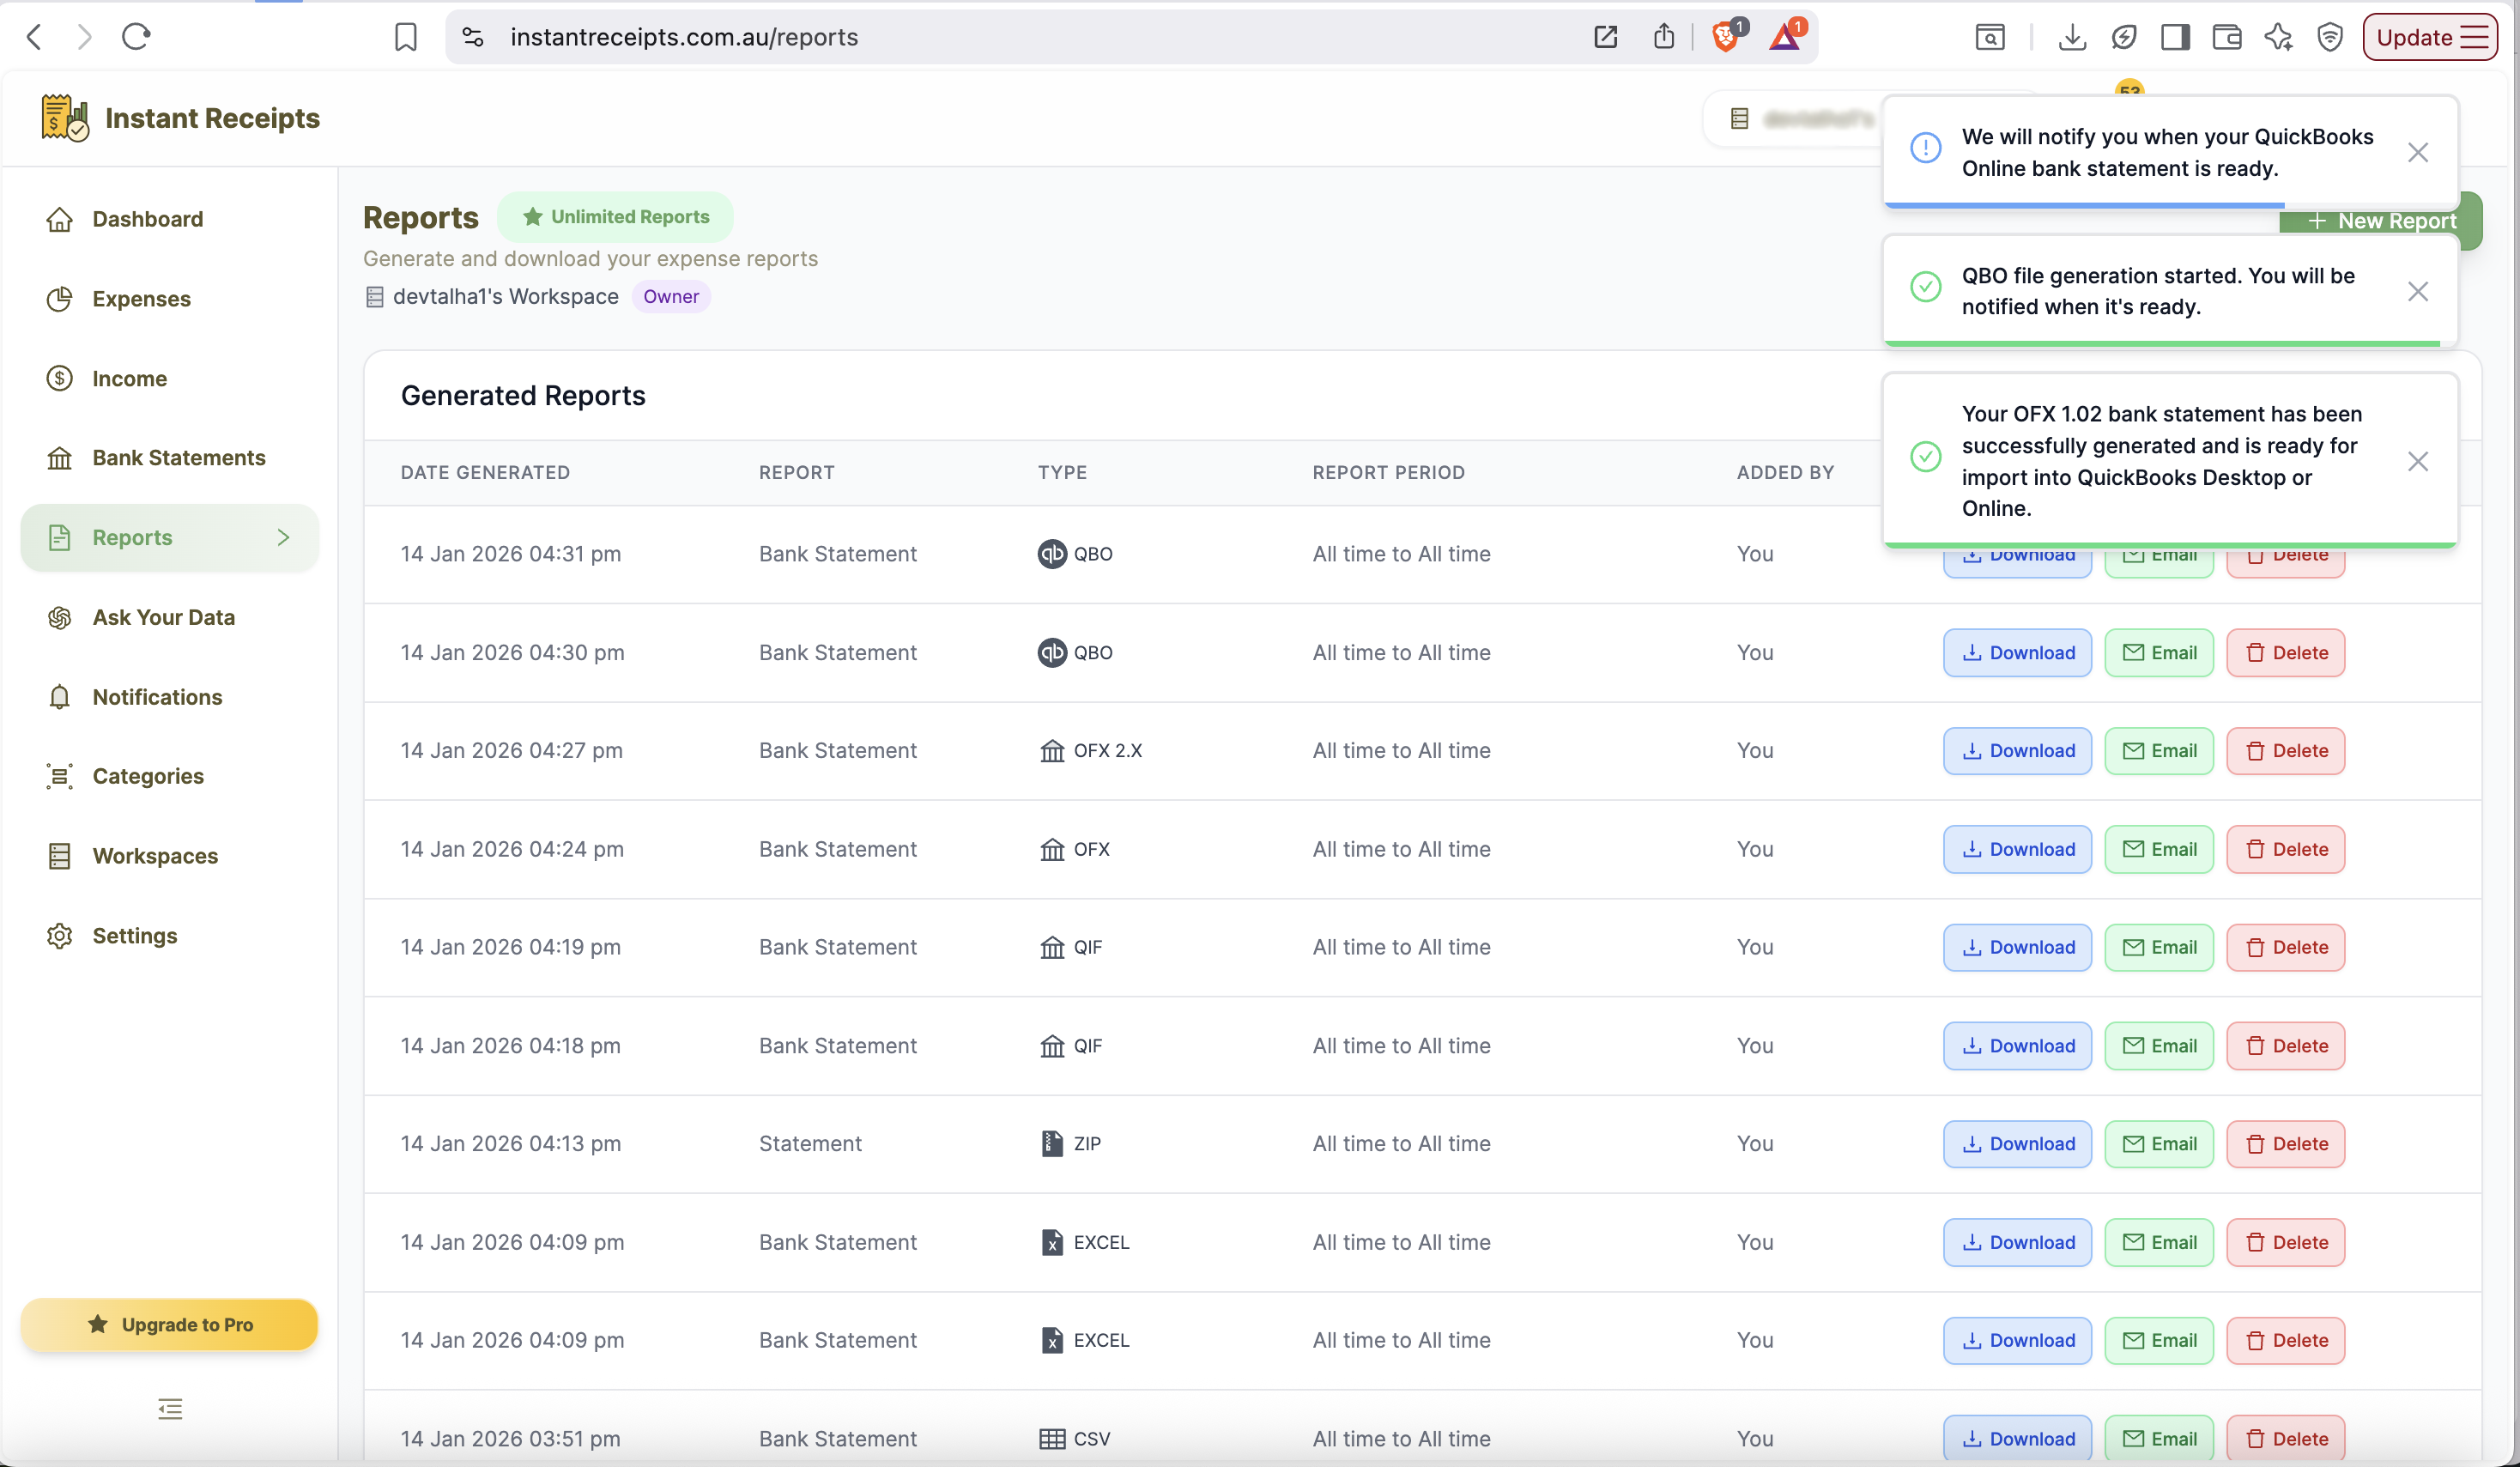
Task: Click DATE GENERATED column header
Action: (x=485, y=473)
